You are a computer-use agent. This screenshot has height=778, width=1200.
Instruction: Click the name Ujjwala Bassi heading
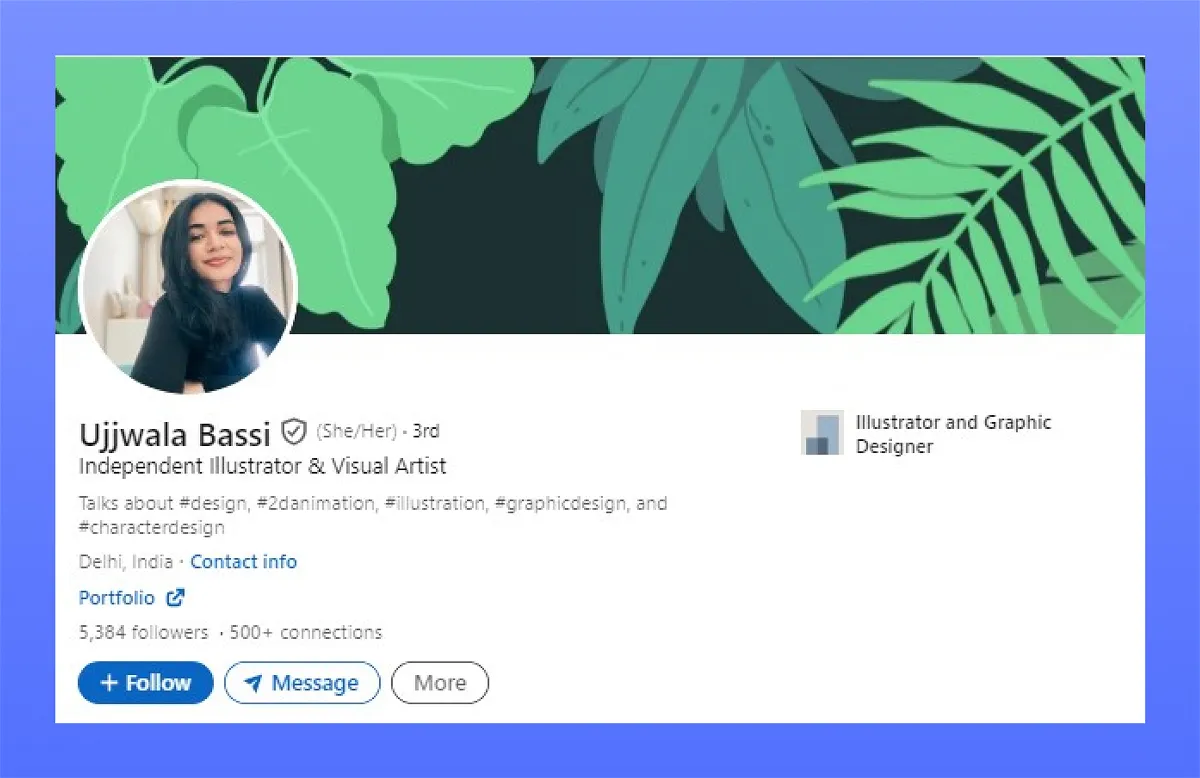[x=175, y=434]
